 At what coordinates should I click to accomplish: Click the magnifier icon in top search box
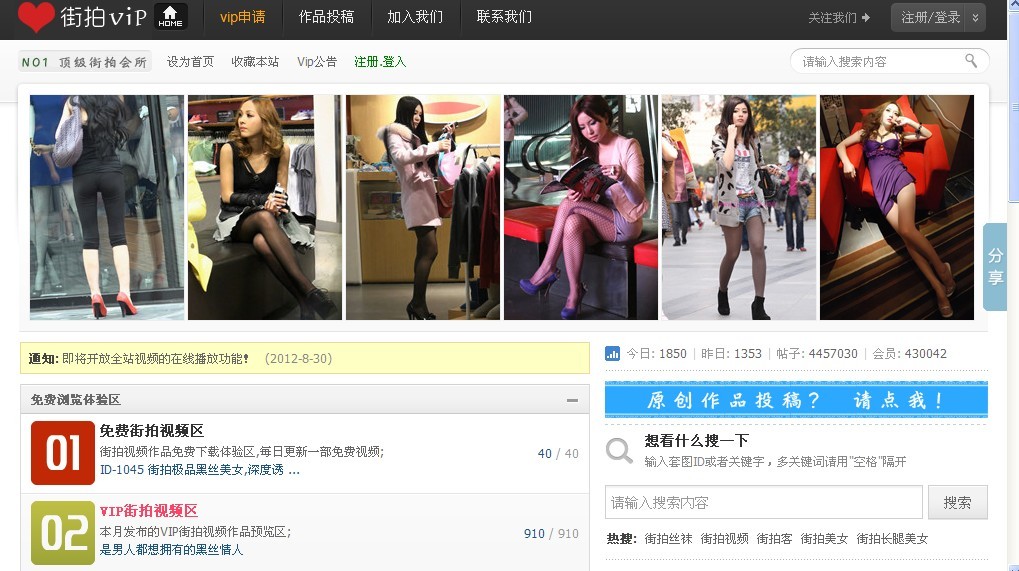pyautogui.click(x=971, y=61)
